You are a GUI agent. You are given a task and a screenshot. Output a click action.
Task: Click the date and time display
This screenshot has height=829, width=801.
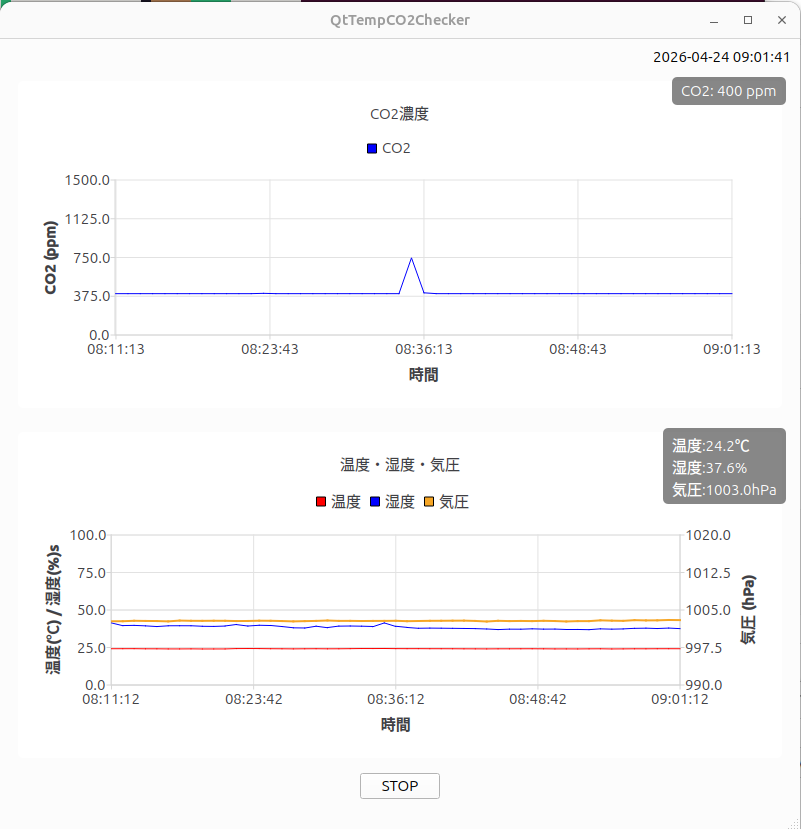point(721,57)
